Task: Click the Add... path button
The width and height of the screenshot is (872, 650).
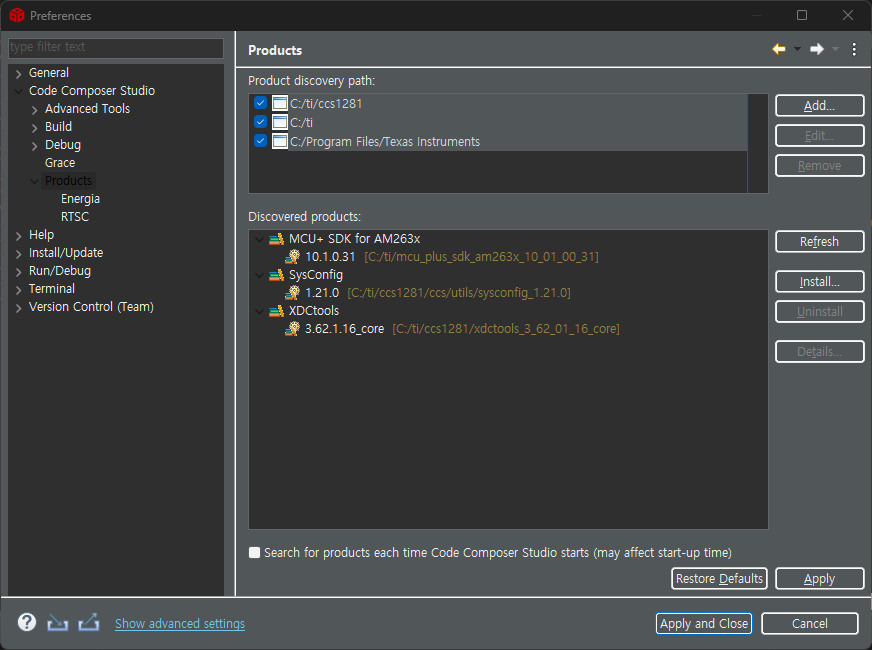Action: (x=819, y=106)
